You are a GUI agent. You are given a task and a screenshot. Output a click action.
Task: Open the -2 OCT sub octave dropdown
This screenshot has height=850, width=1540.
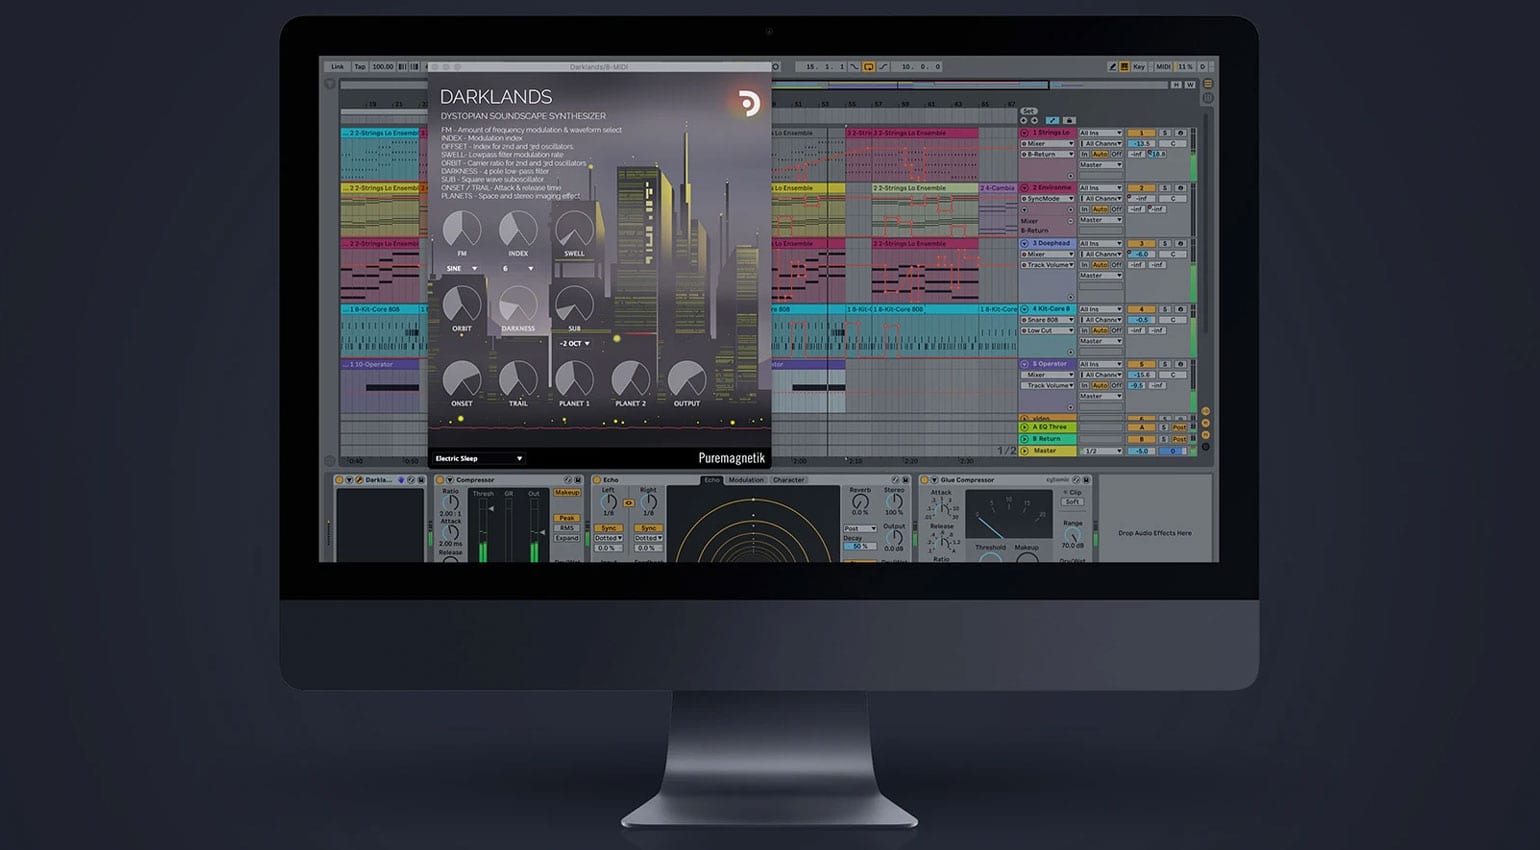[574, 343]
